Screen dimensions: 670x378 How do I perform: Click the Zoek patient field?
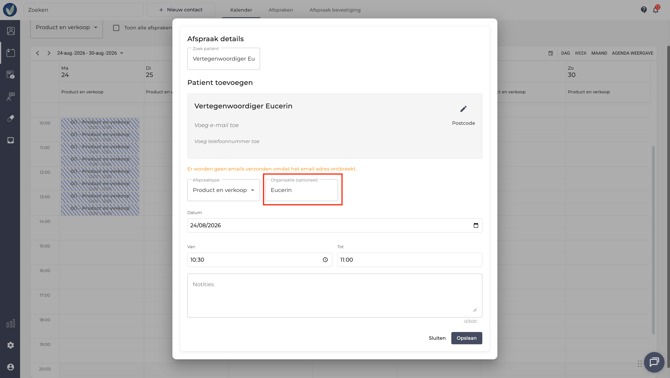tap(223, 59)
